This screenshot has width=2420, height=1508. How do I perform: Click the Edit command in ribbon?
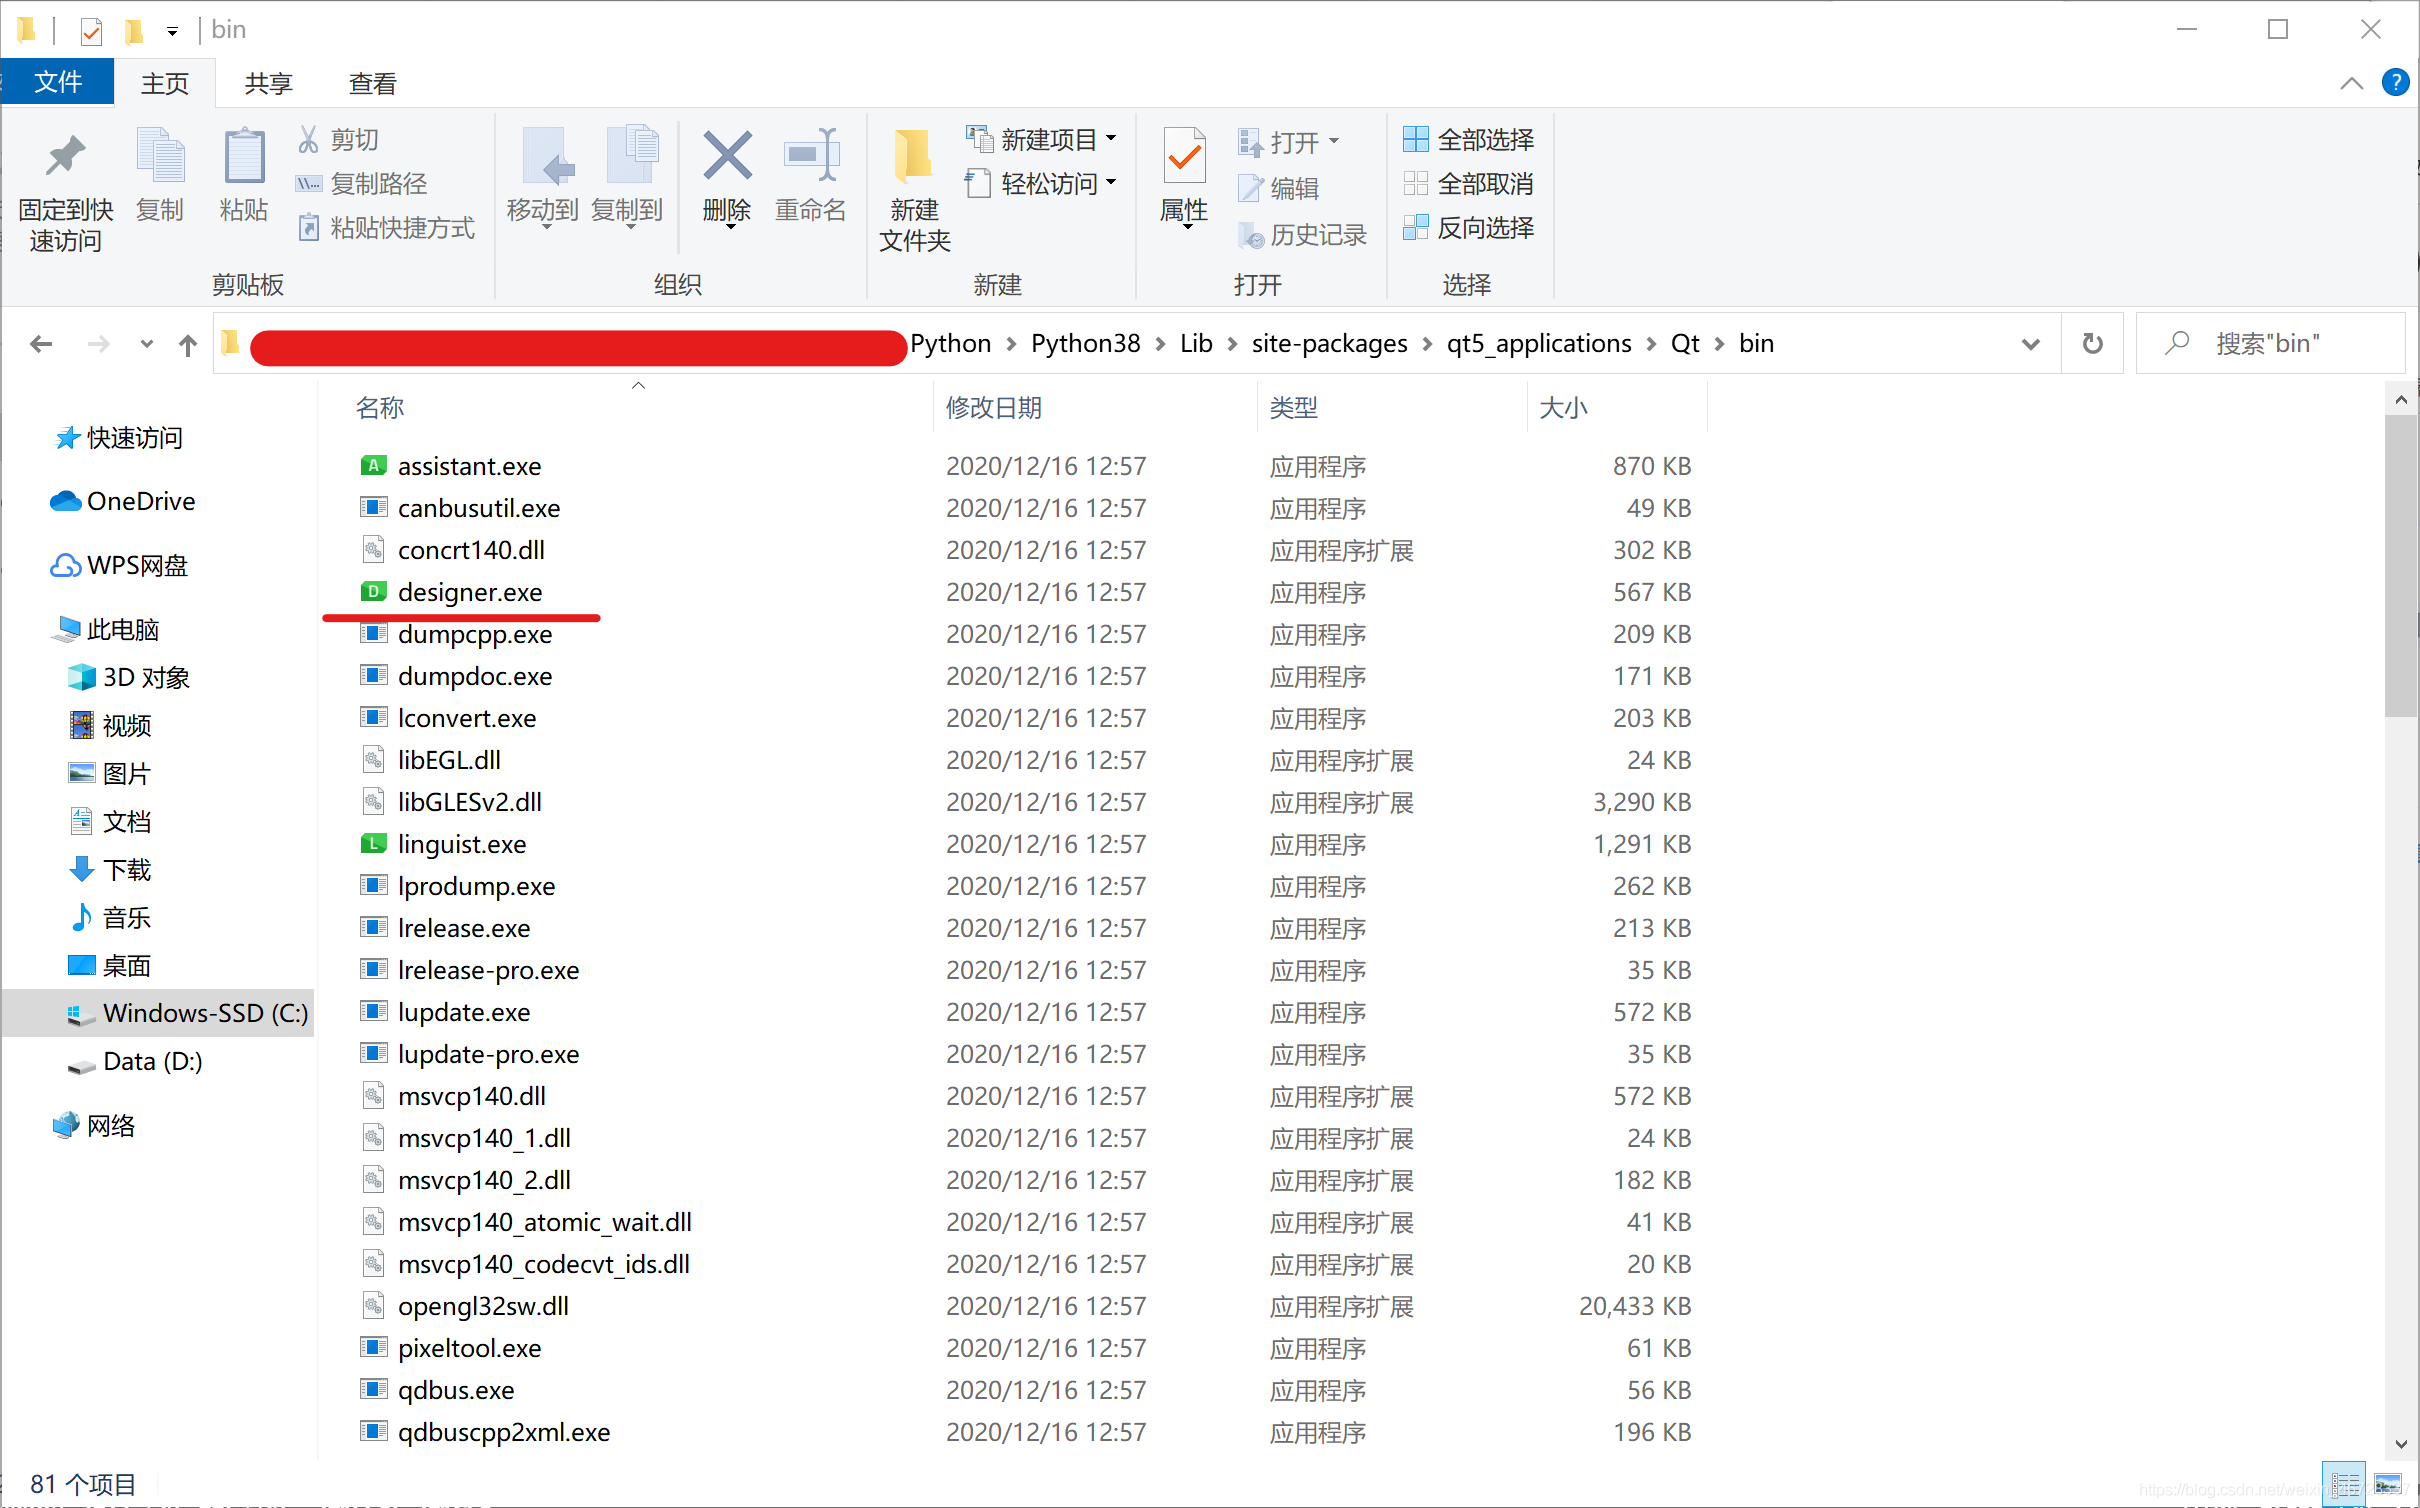1278,188
